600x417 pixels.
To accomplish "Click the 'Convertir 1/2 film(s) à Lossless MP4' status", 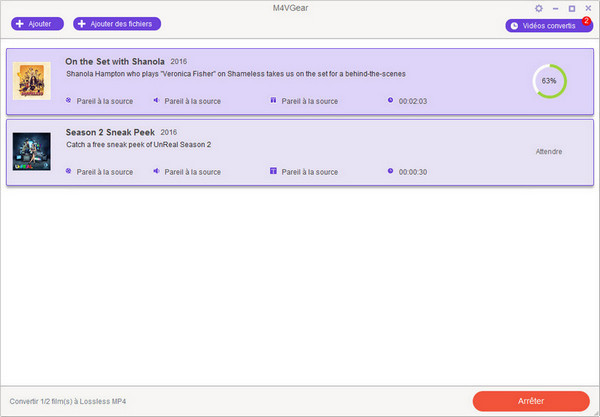I will coord(68,401).
